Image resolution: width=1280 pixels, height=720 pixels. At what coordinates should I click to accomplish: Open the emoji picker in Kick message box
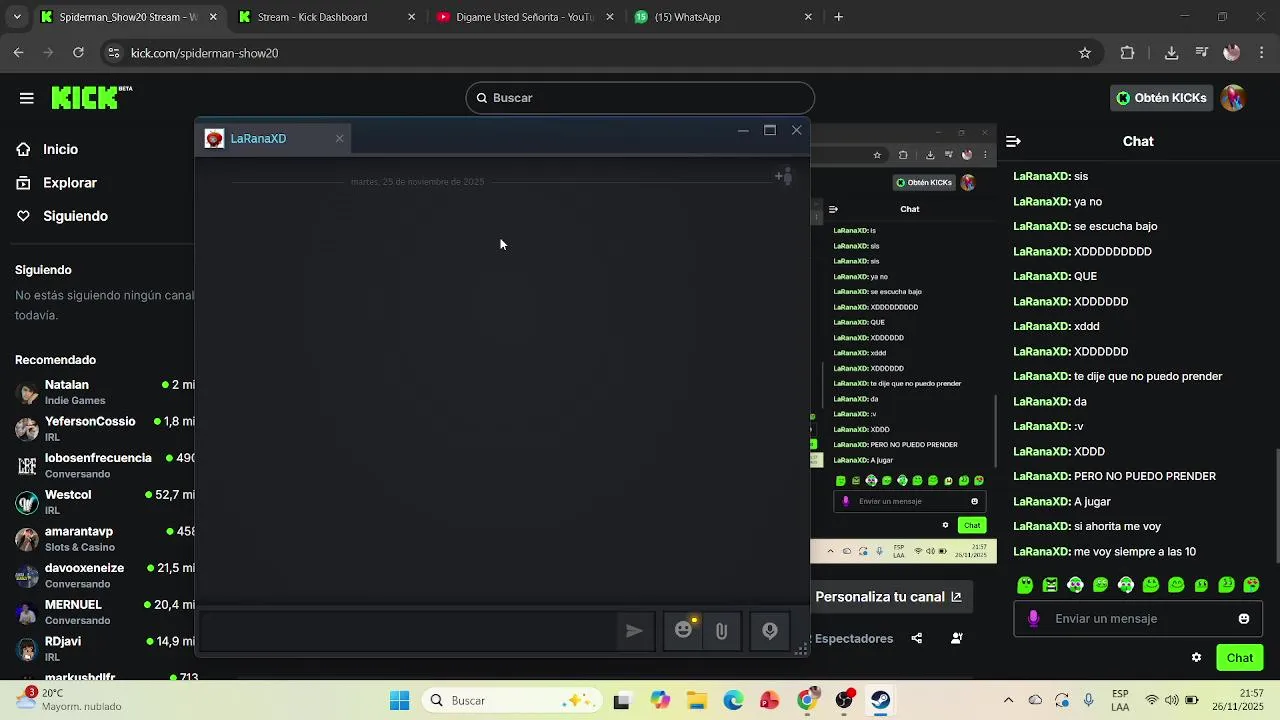point(1244,619)
